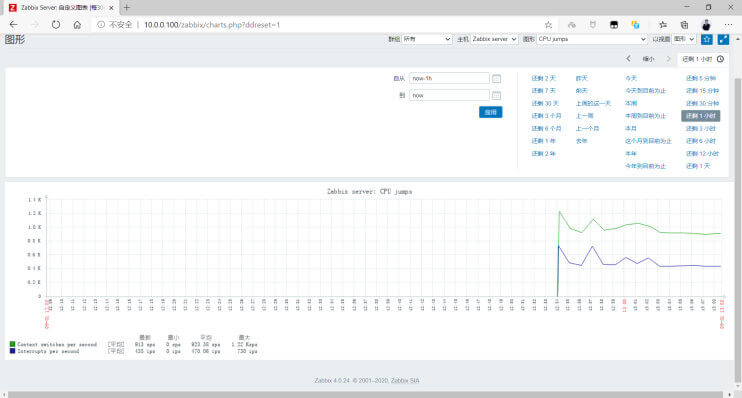Select the 今天到目前为止 link

(x=645, y=90)
